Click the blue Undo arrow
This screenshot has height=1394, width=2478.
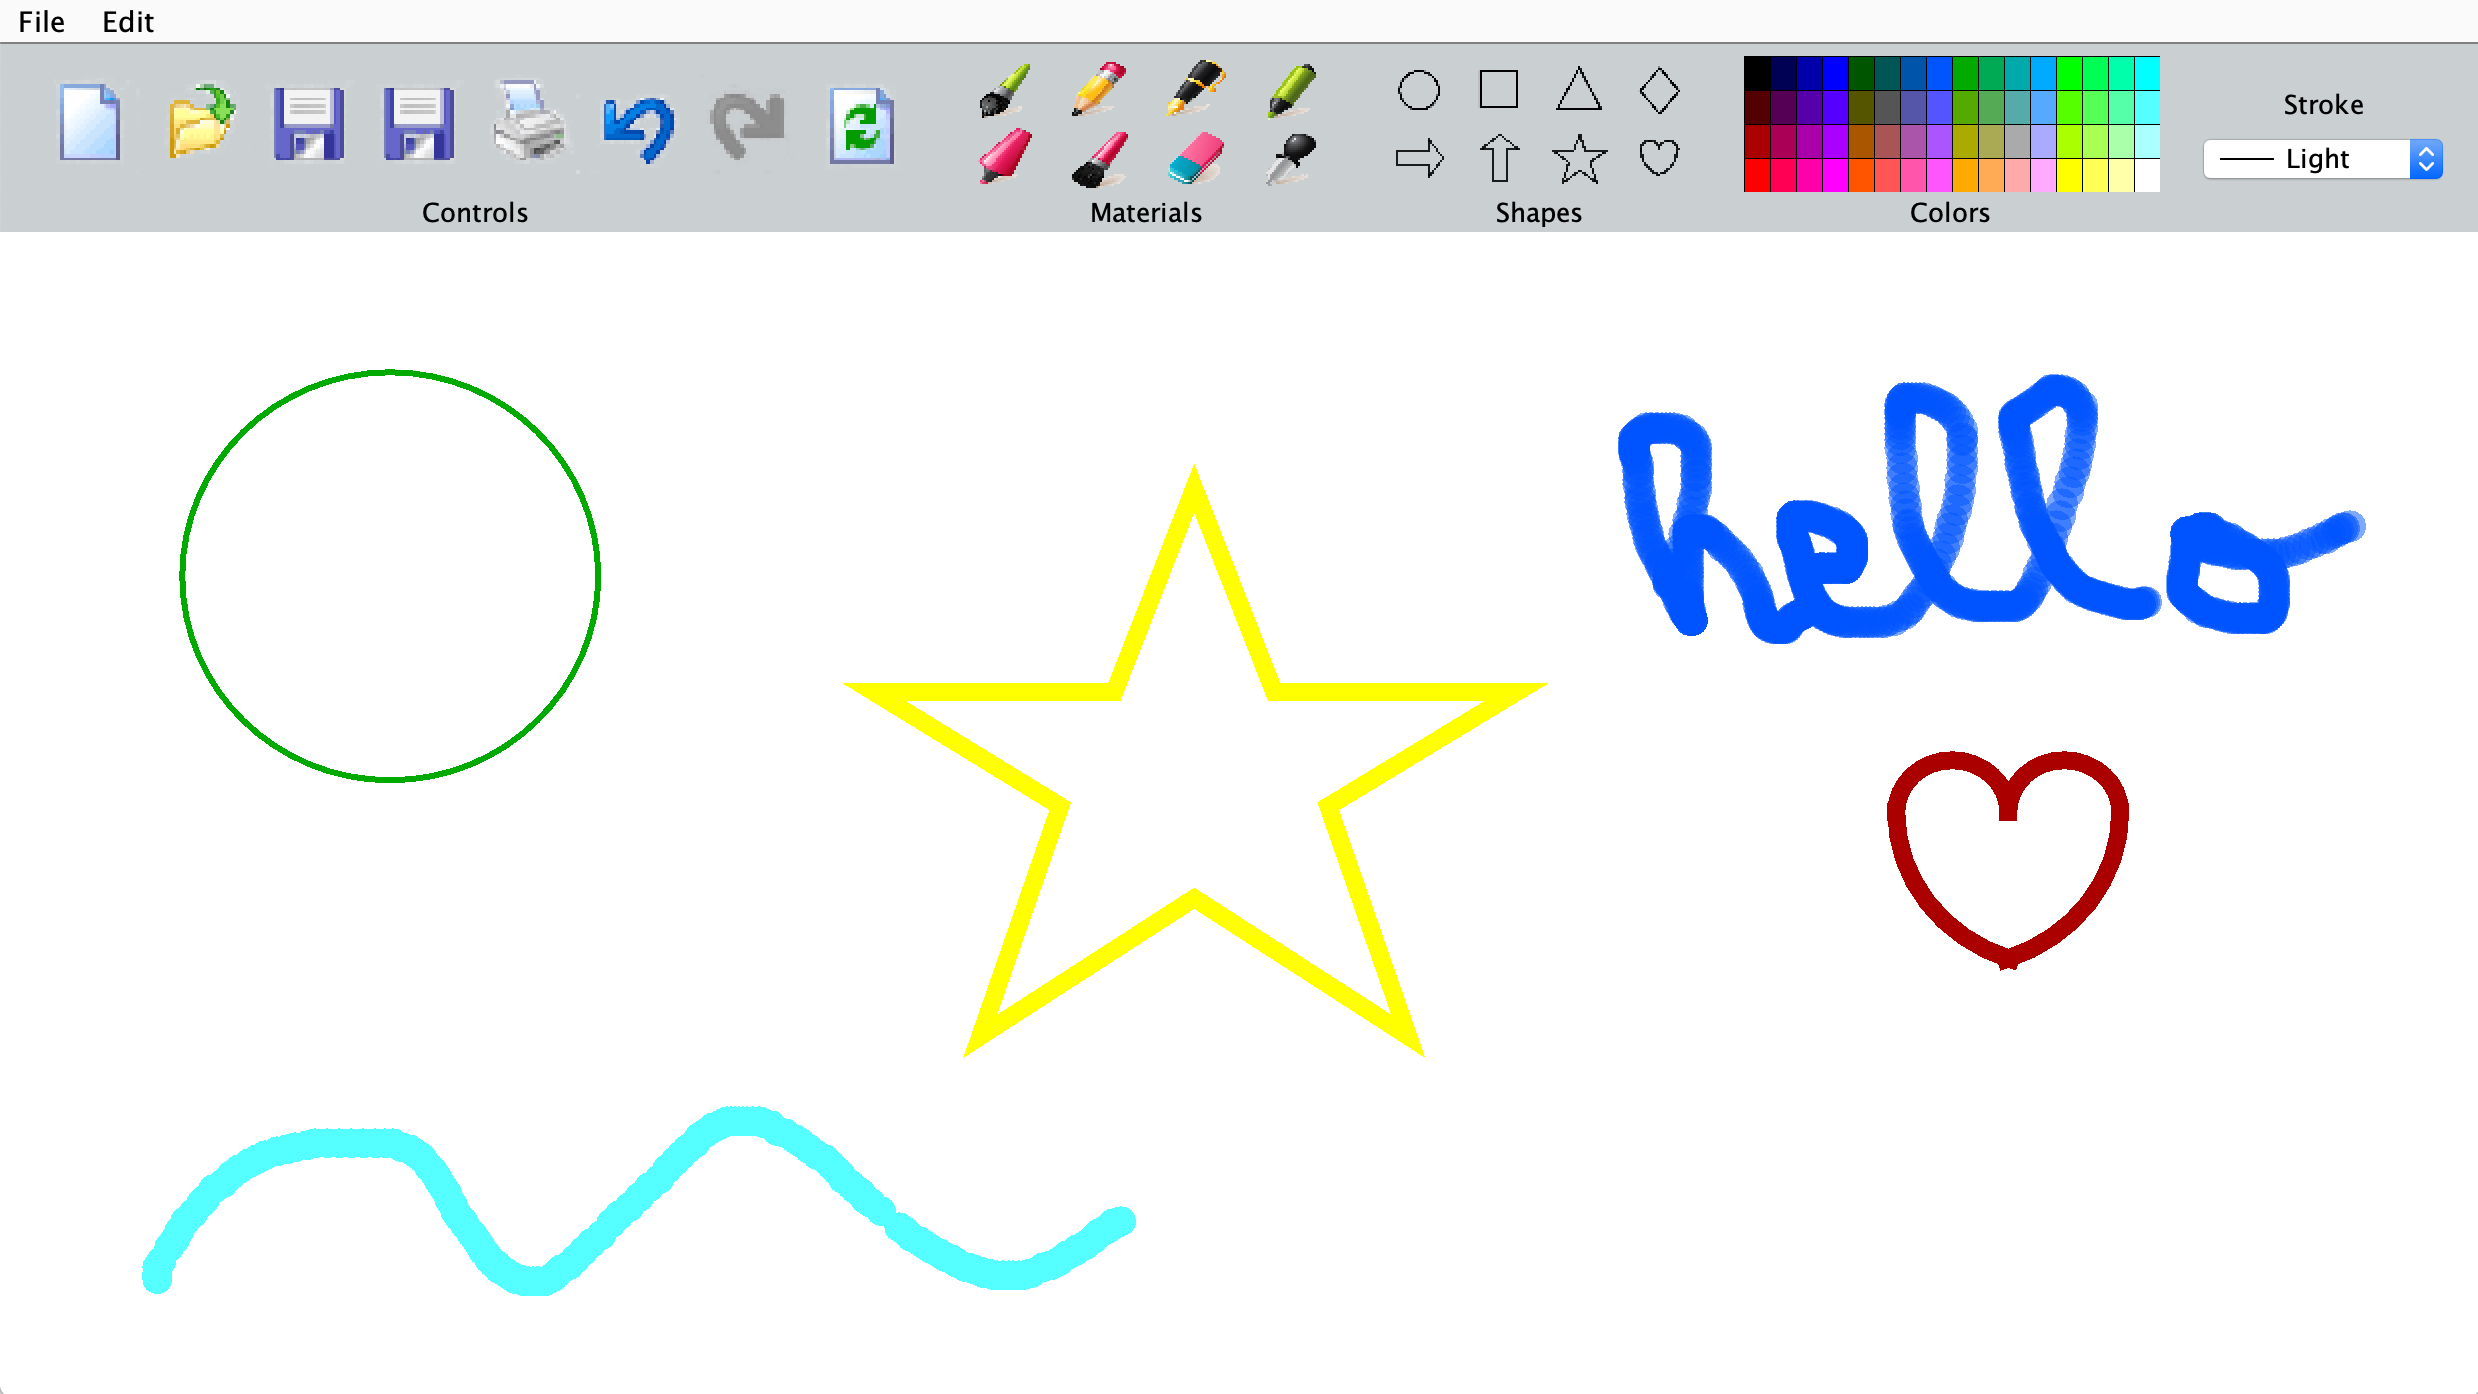tap(639, 127)
